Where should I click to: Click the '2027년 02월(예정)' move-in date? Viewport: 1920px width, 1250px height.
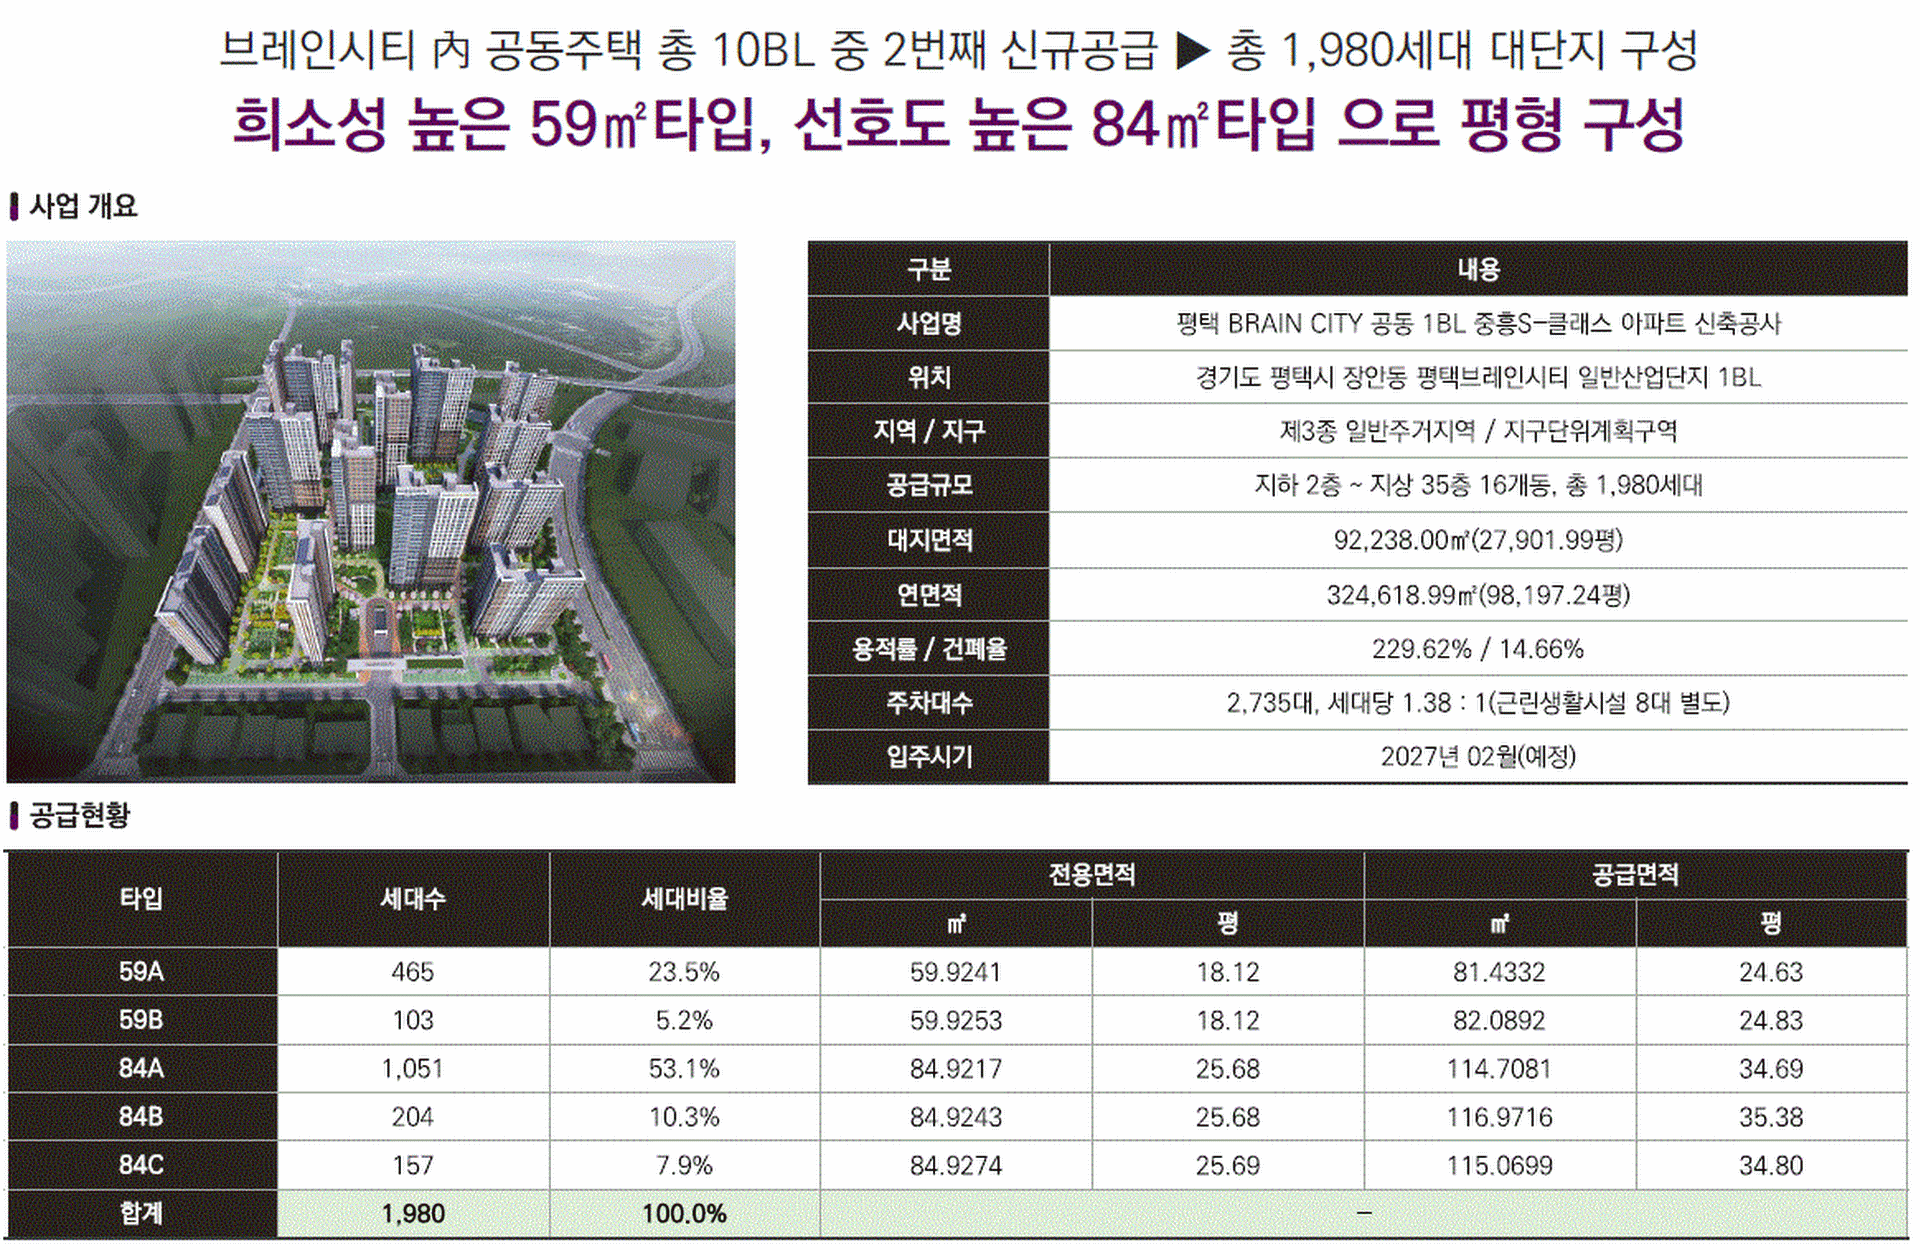(x=1478, y=757)
